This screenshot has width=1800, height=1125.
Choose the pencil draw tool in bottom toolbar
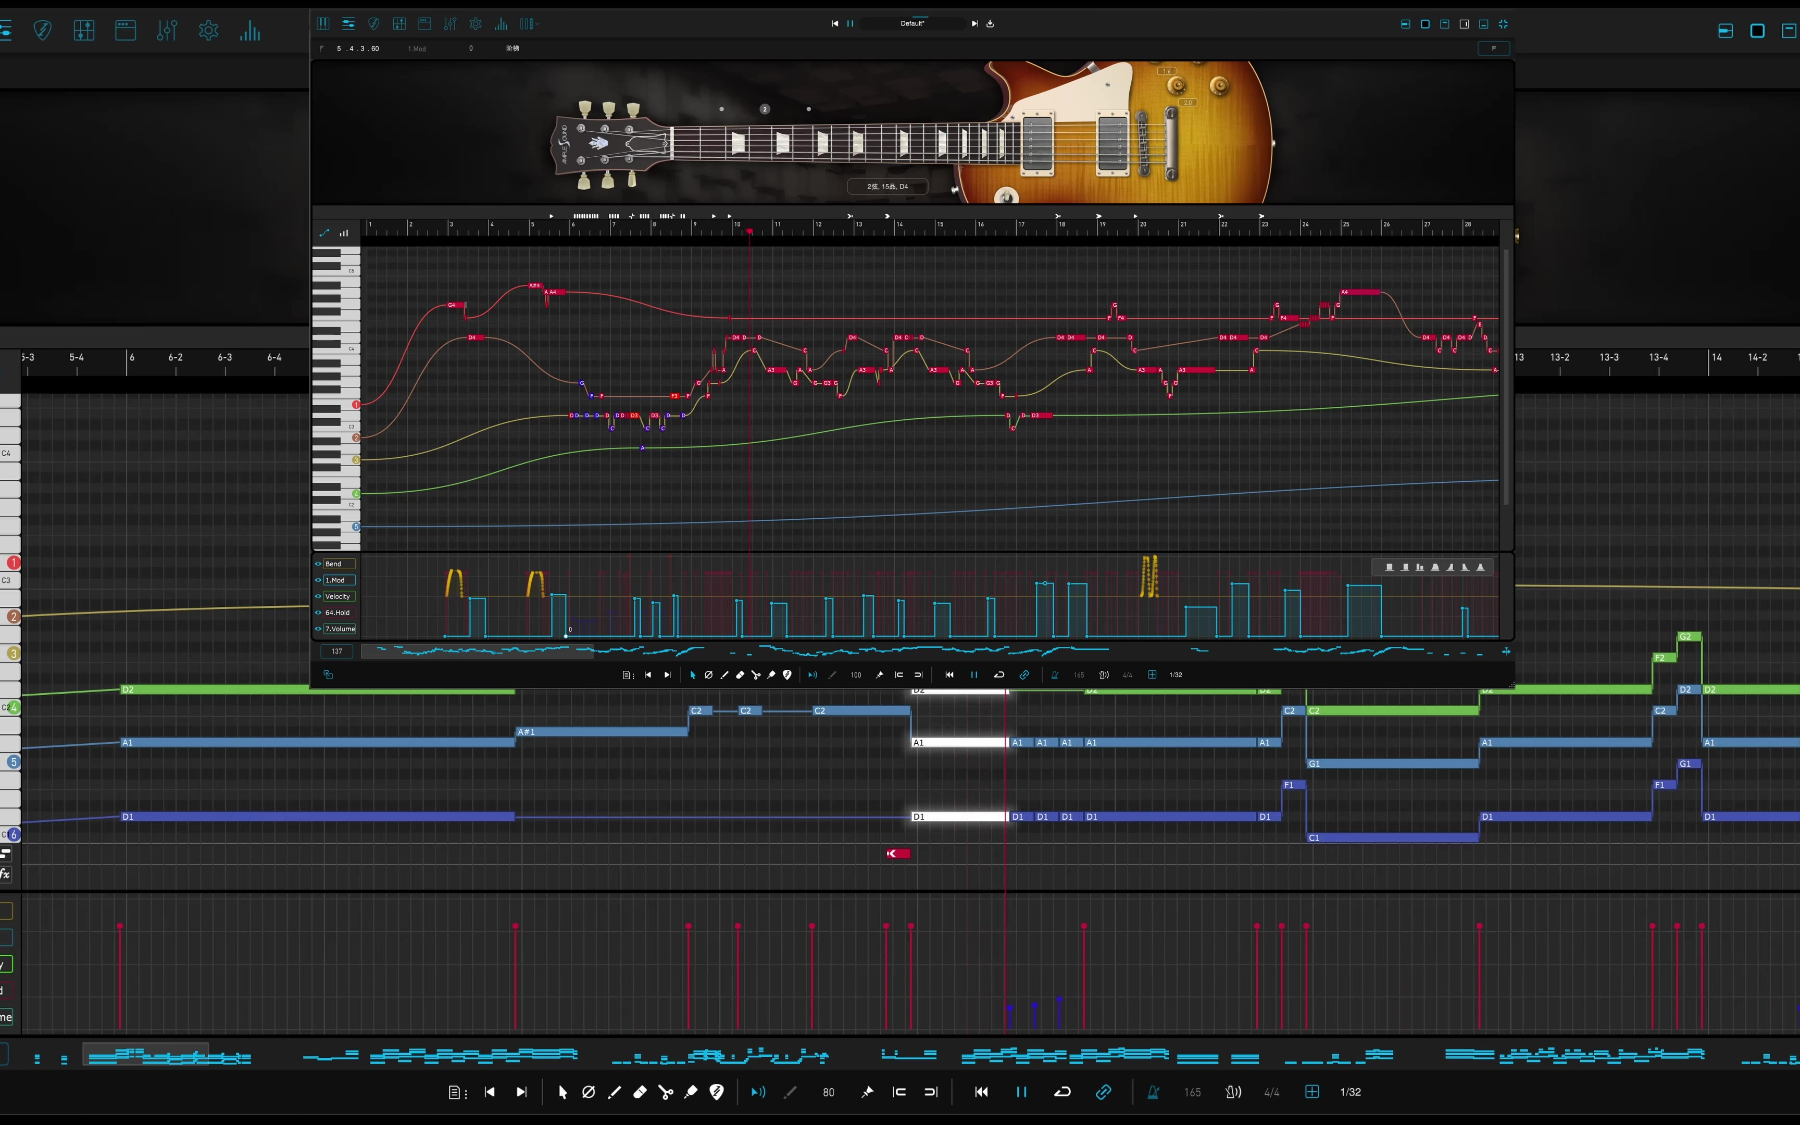(614, 1092)
